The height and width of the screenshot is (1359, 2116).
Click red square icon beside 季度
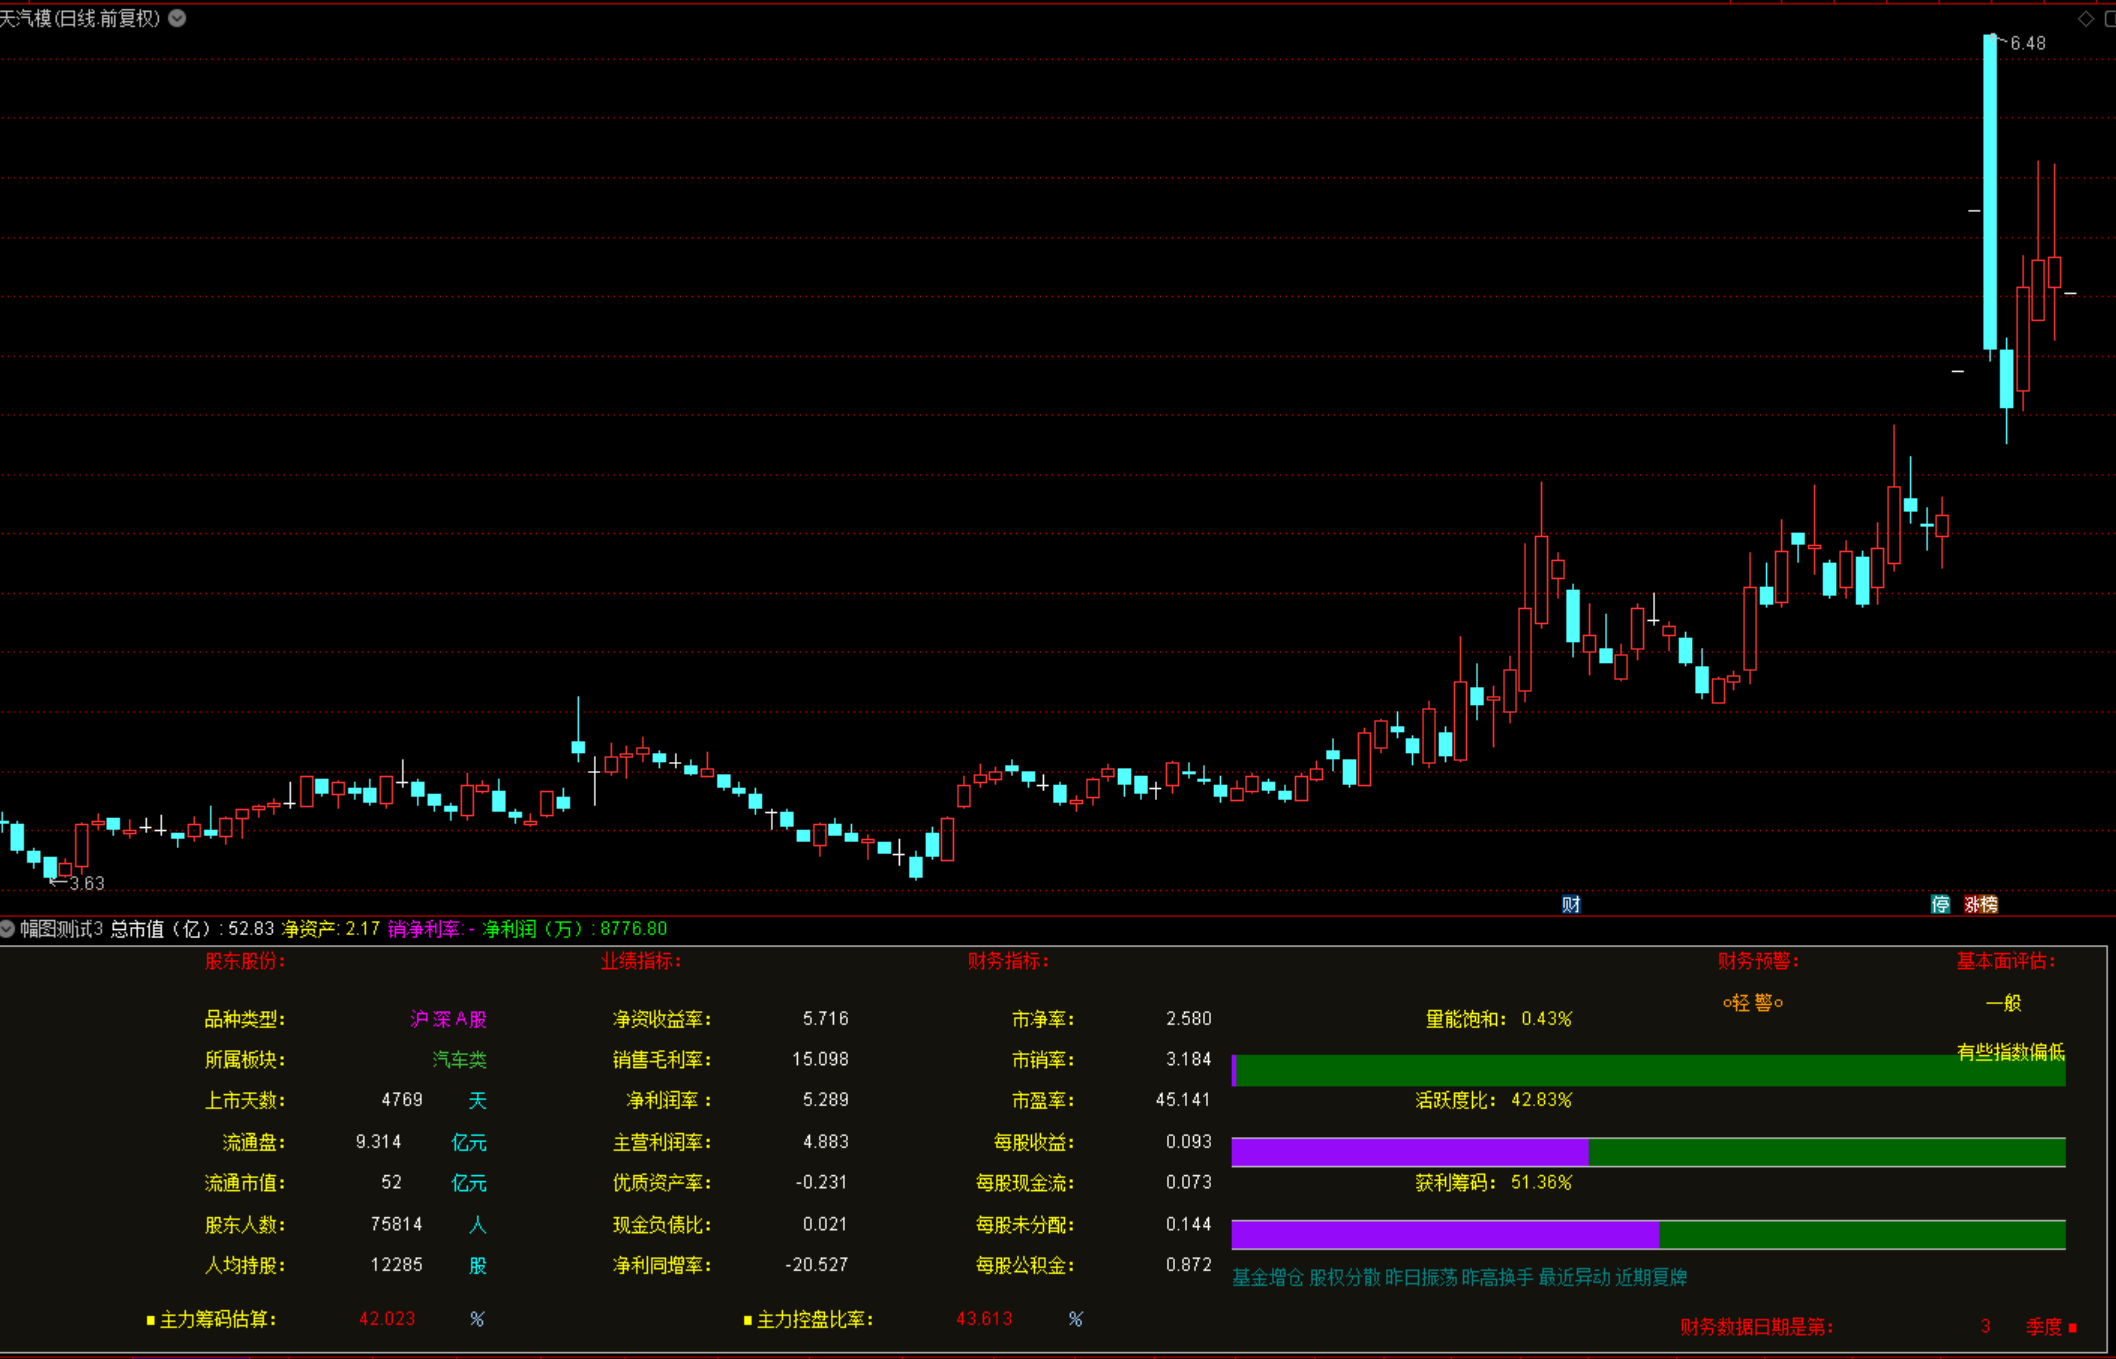(2073, 1327)
